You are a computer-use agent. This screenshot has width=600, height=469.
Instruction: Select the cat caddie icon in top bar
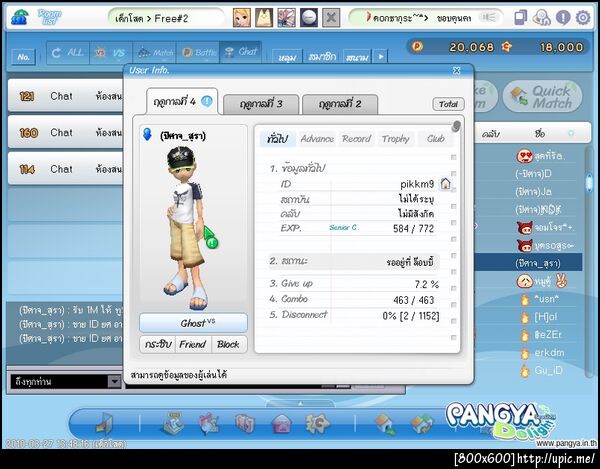[264, 18]
